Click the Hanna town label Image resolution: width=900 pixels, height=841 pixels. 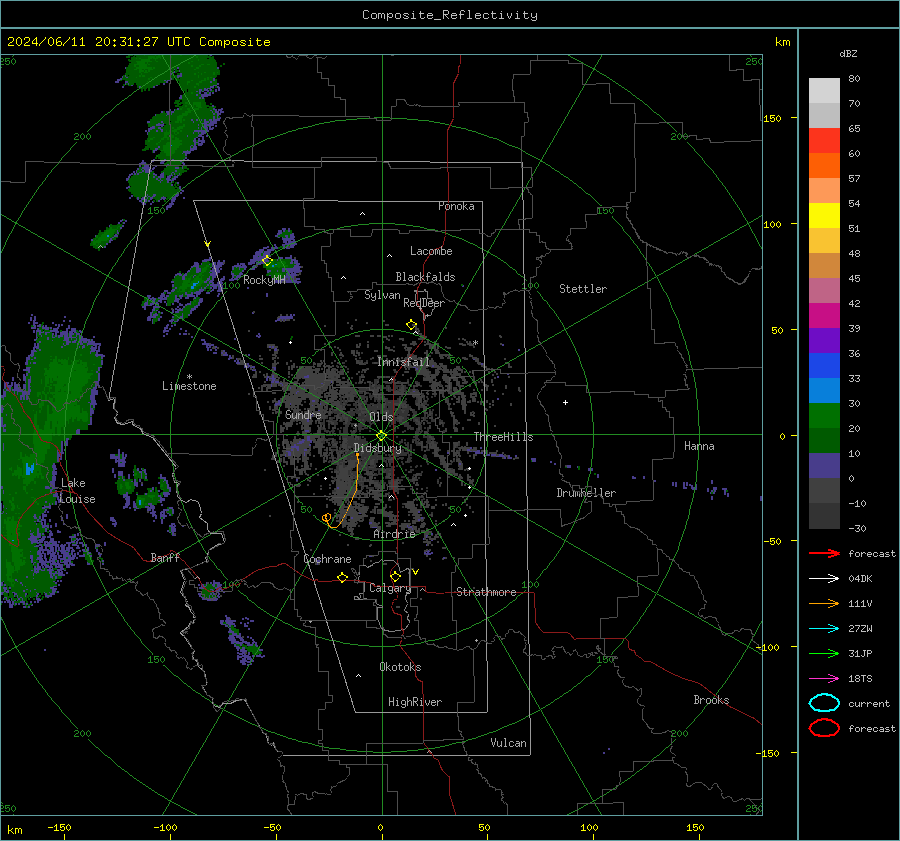coord(699,446)
